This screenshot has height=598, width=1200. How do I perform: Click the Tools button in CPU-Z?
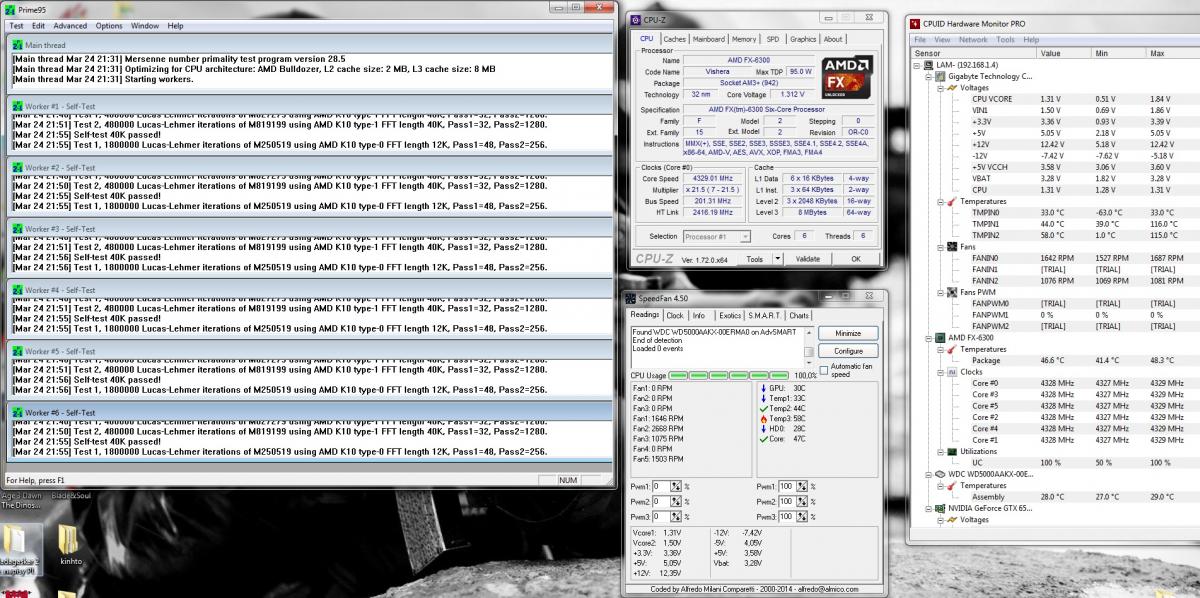754,258
